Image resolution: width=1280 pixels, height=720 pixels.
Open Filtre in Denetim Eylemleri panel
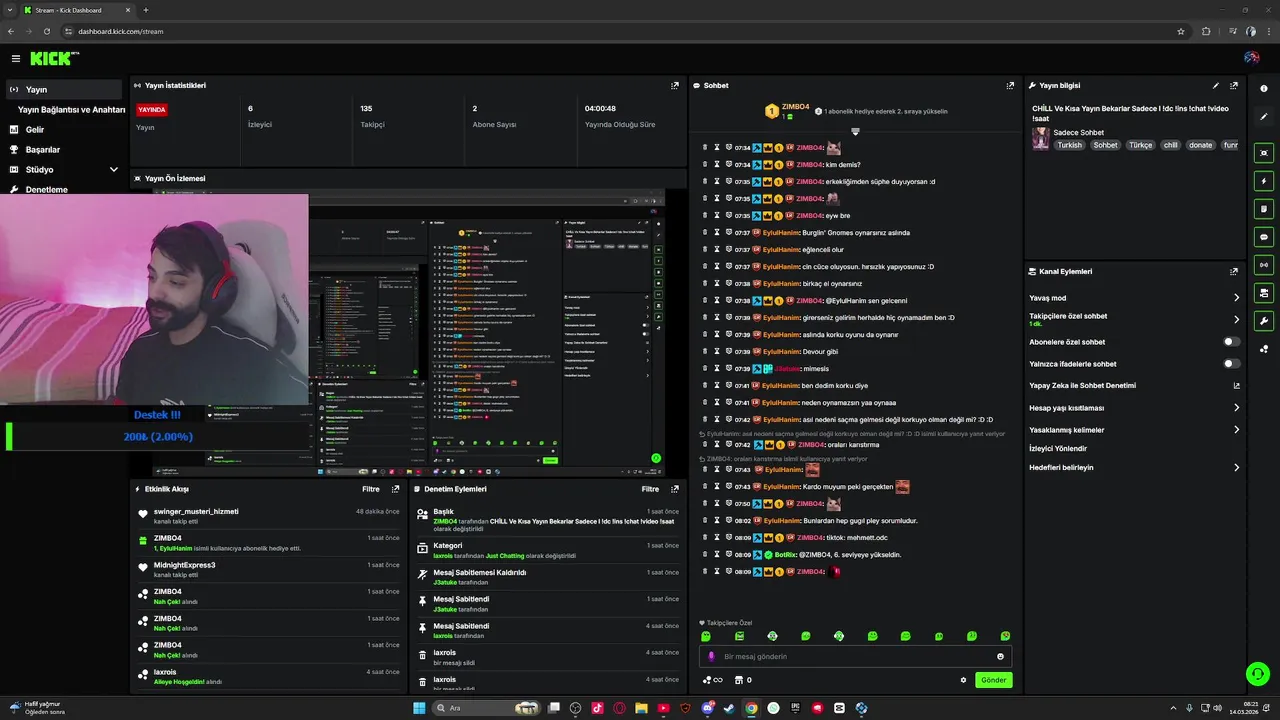tap(650, 489)
